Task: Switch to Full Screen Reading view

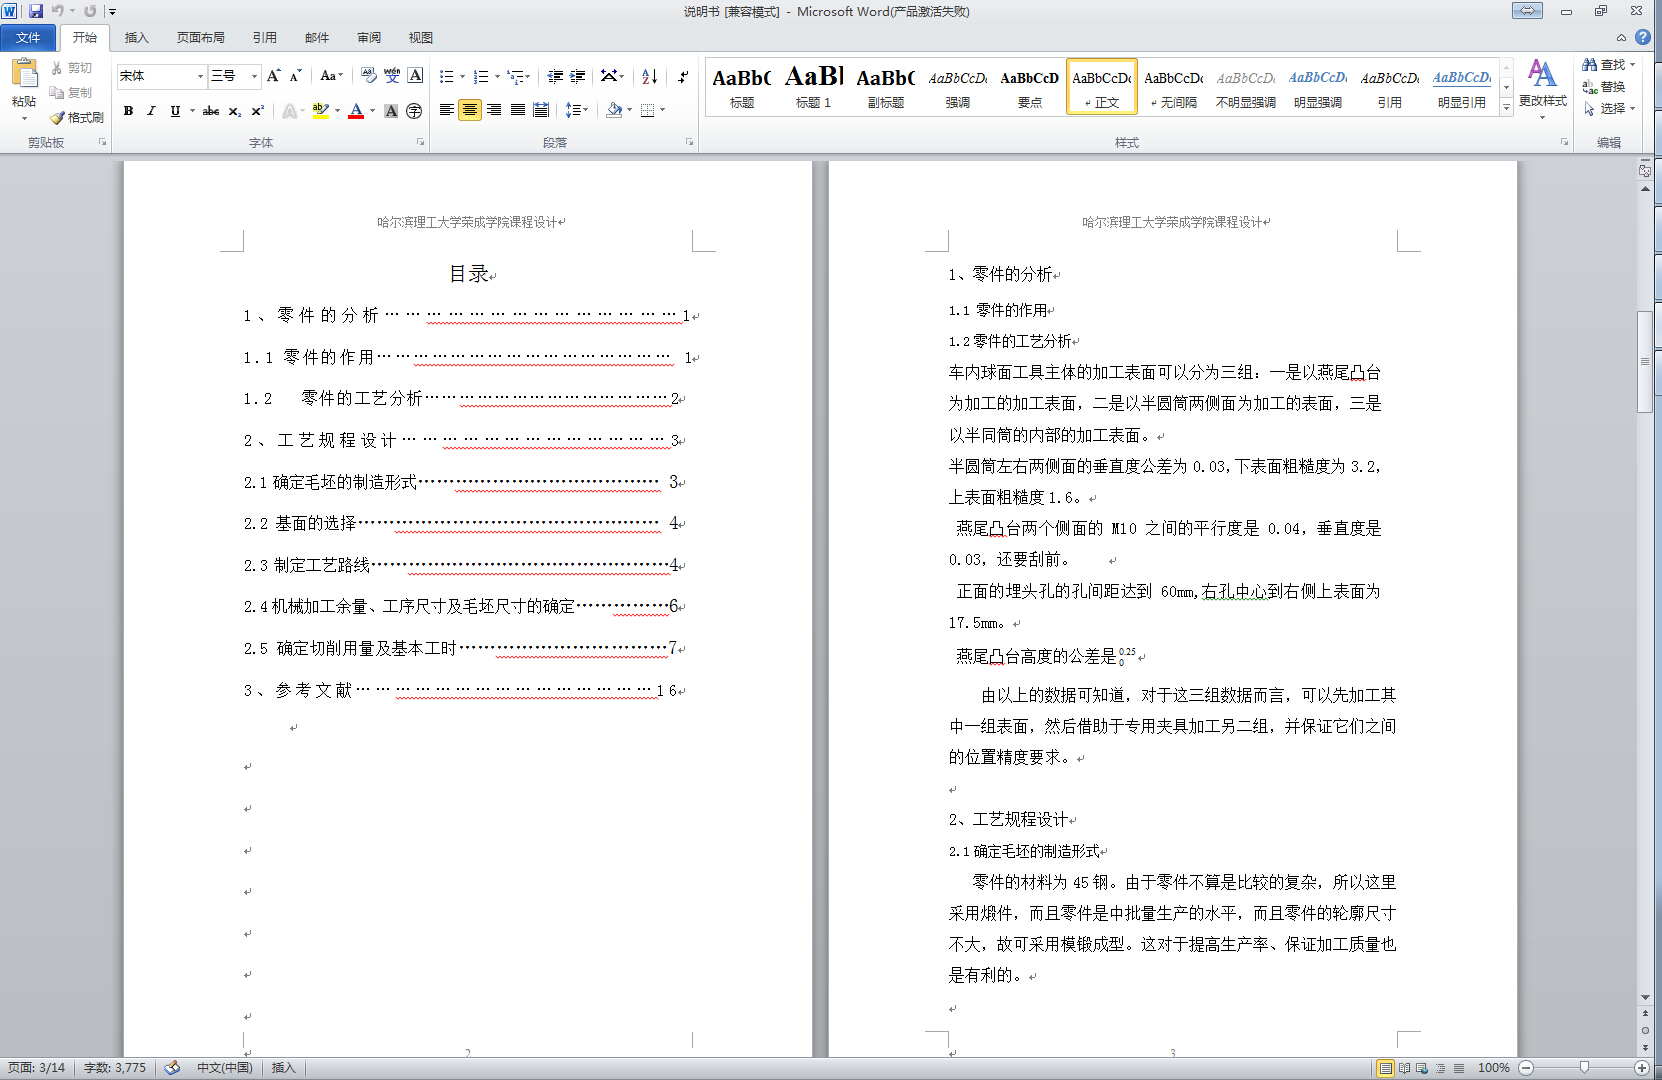Action: (x=1404, y=1068)
